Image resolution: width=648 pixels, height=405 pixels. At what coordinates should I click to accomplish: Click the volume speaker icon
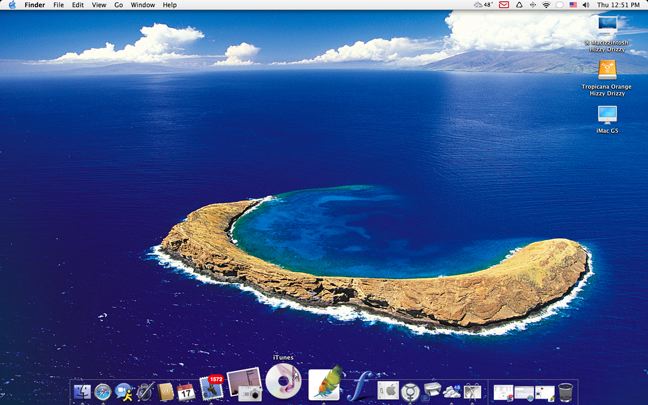click(x=586, y=5)
